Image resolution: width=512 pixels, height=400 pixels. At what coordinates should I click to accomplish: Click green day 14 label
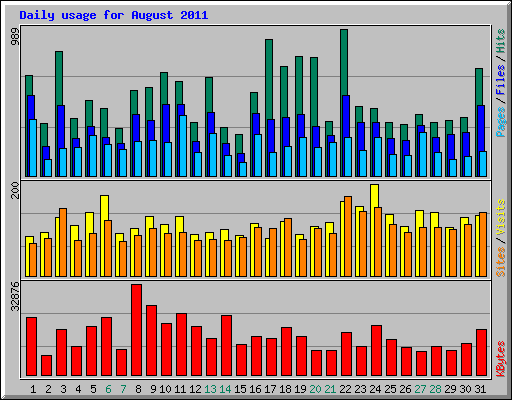pyautogui.click(x=225, y=389)
